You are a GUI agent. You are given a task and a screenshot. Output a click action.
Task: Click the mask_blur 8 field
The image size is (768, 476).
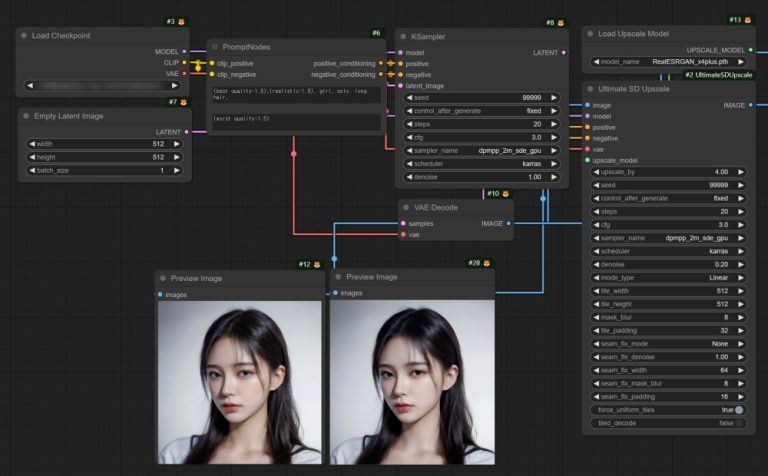click(x=669, y=317)
